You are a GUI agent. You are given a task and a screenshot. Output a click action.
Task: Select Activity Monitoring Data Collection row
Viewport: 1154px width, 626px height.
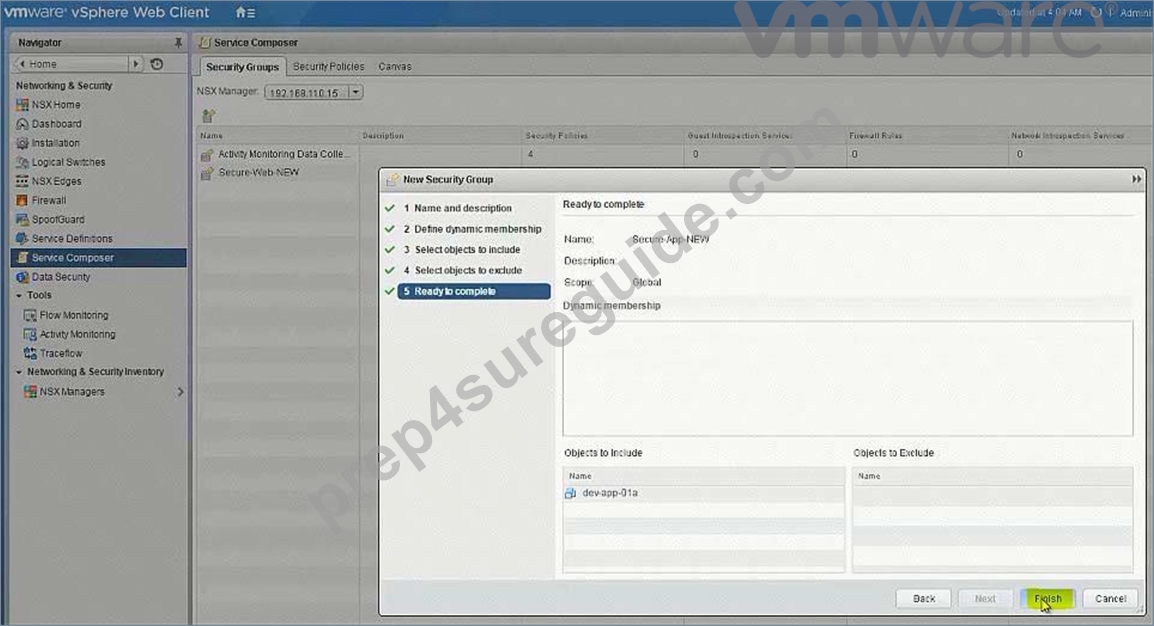coord(283,154)
